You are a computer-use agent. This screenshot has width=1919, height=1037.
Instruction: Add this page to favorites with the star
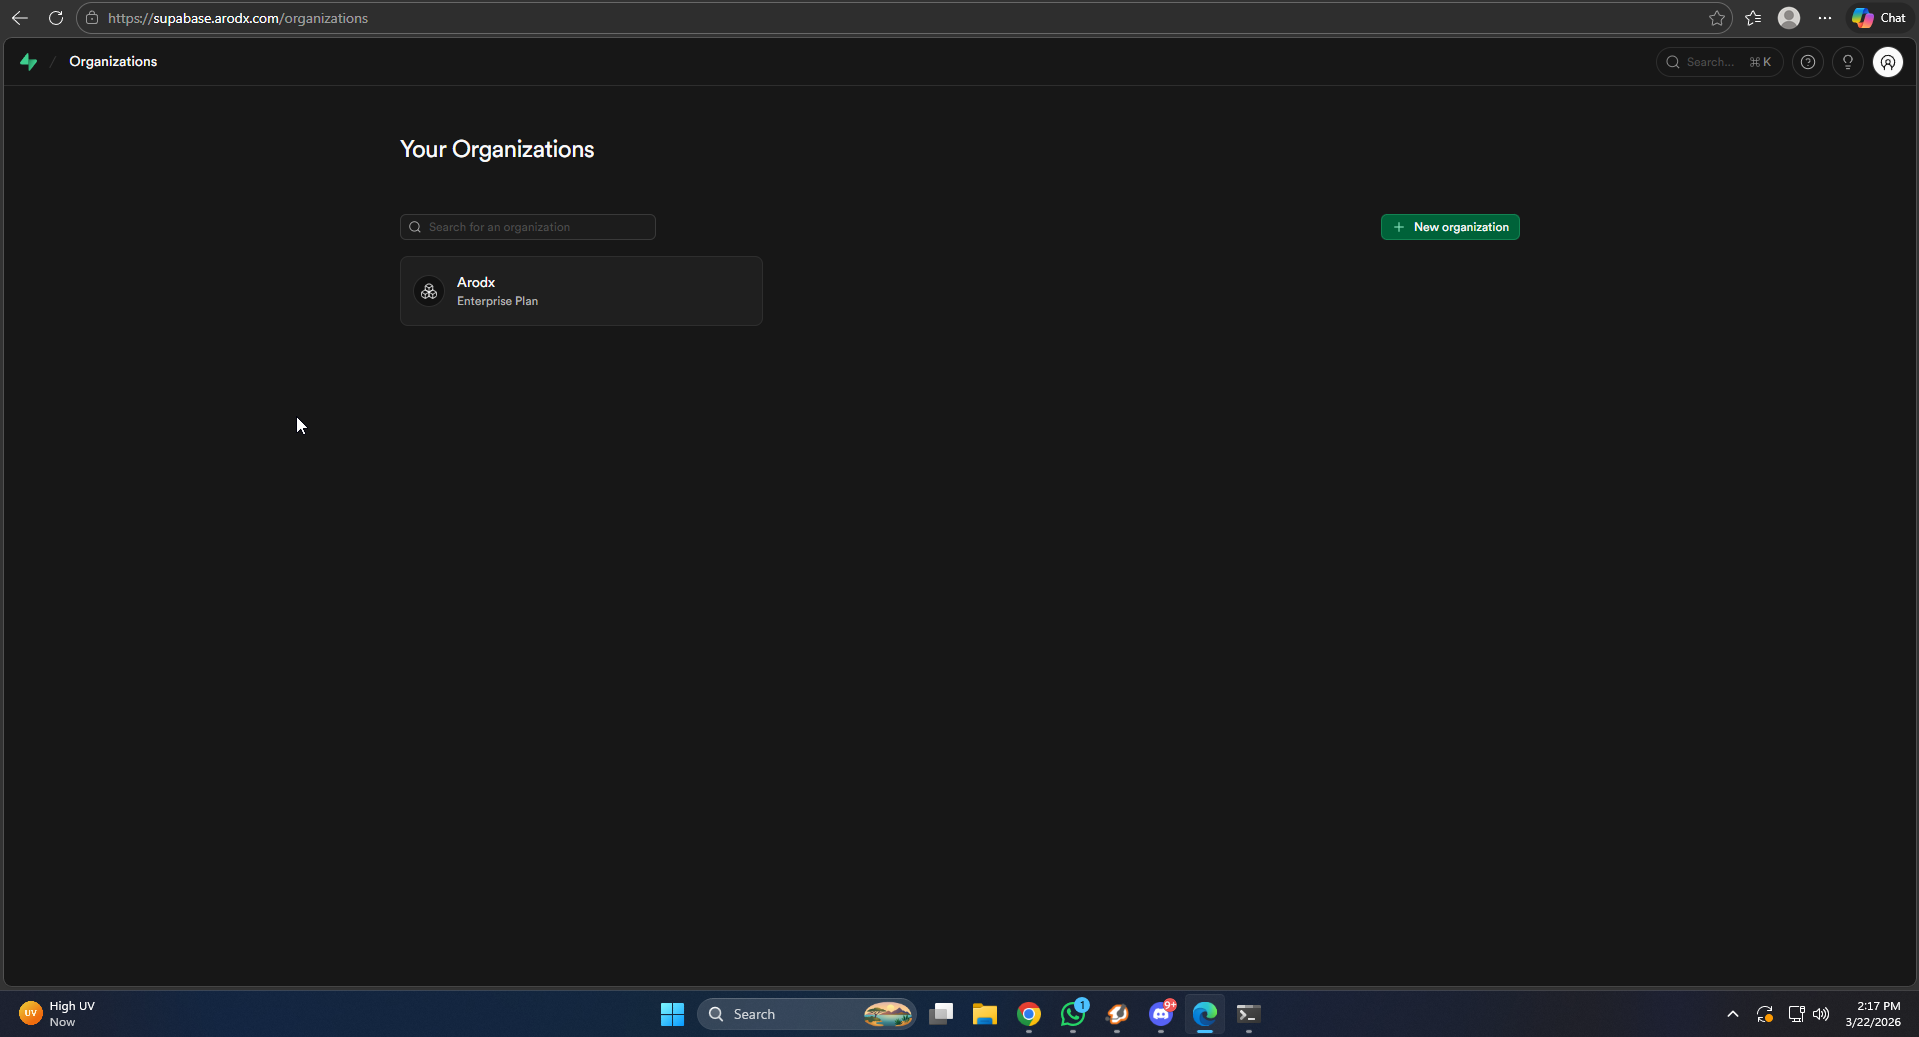(x=1717, y=18)
